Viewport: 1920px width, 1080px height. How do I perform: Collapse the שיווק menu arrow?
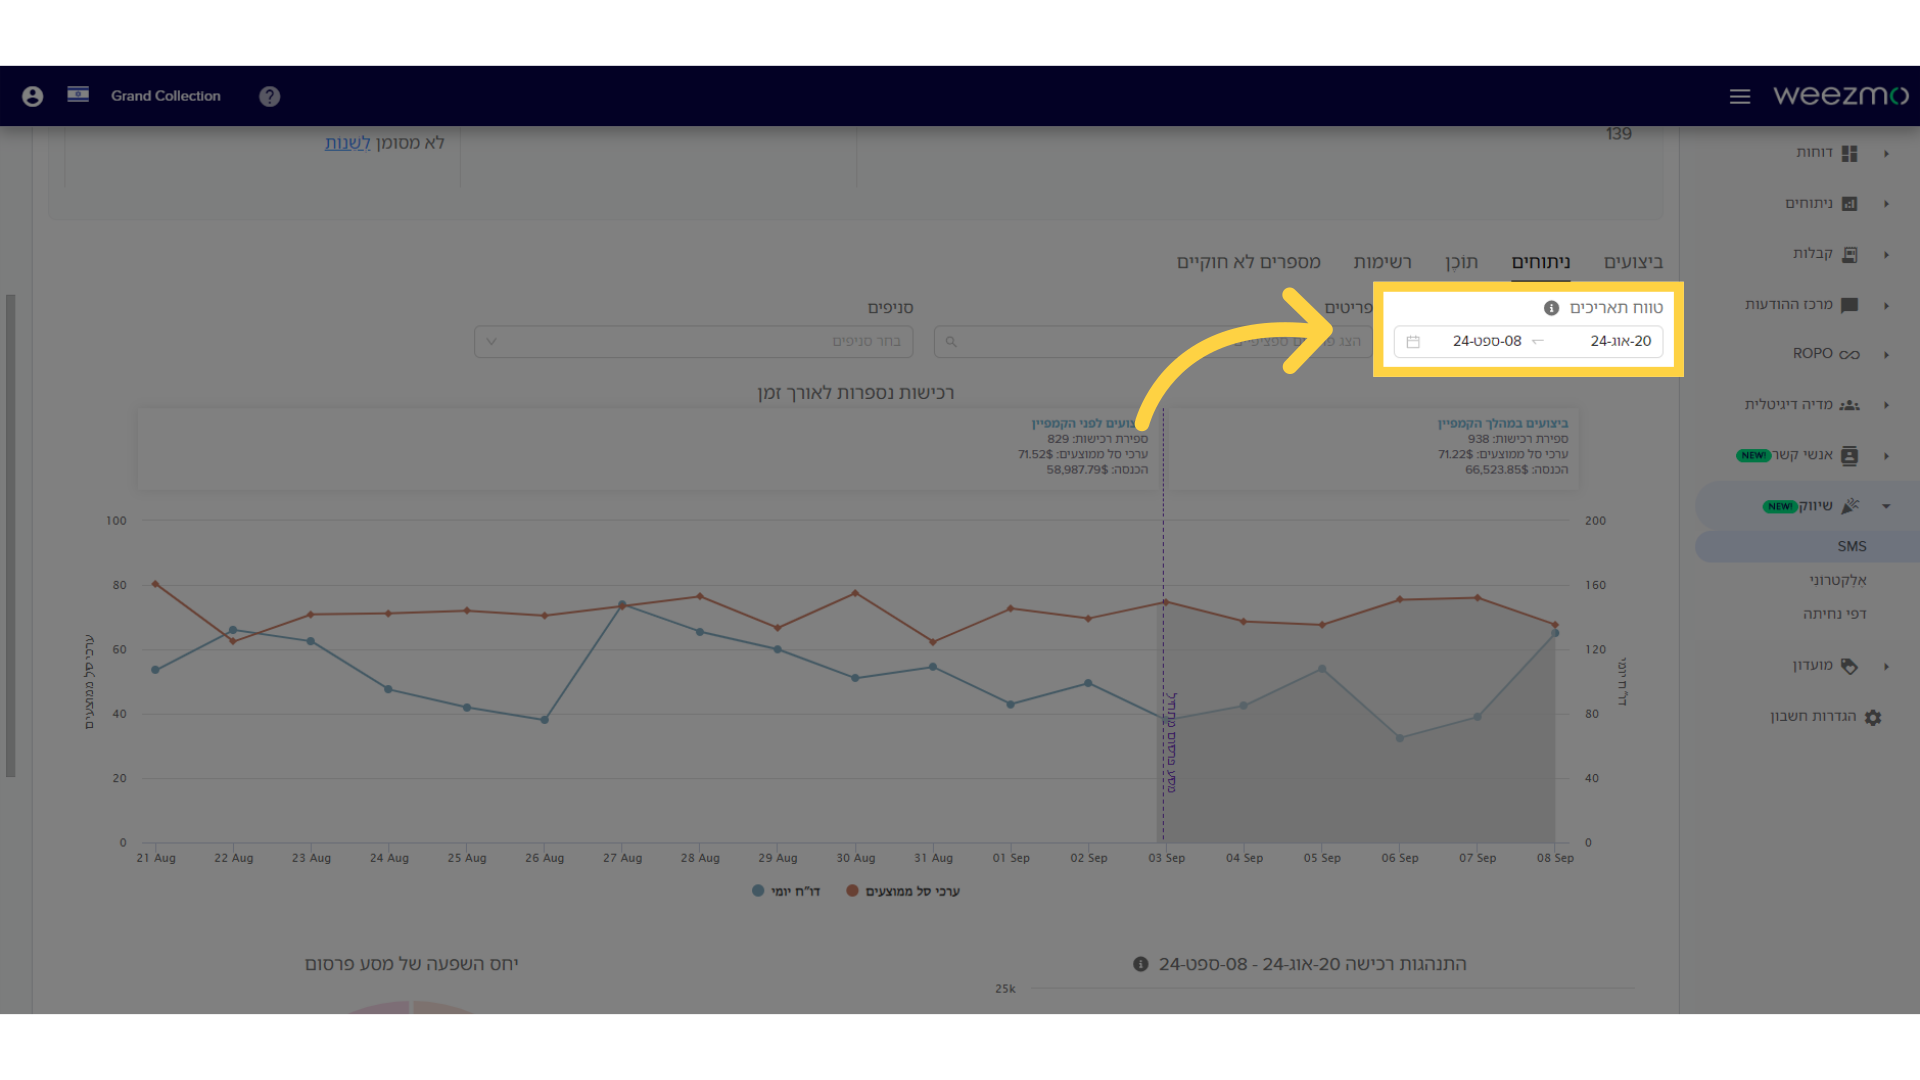(x=1886, y=506)
